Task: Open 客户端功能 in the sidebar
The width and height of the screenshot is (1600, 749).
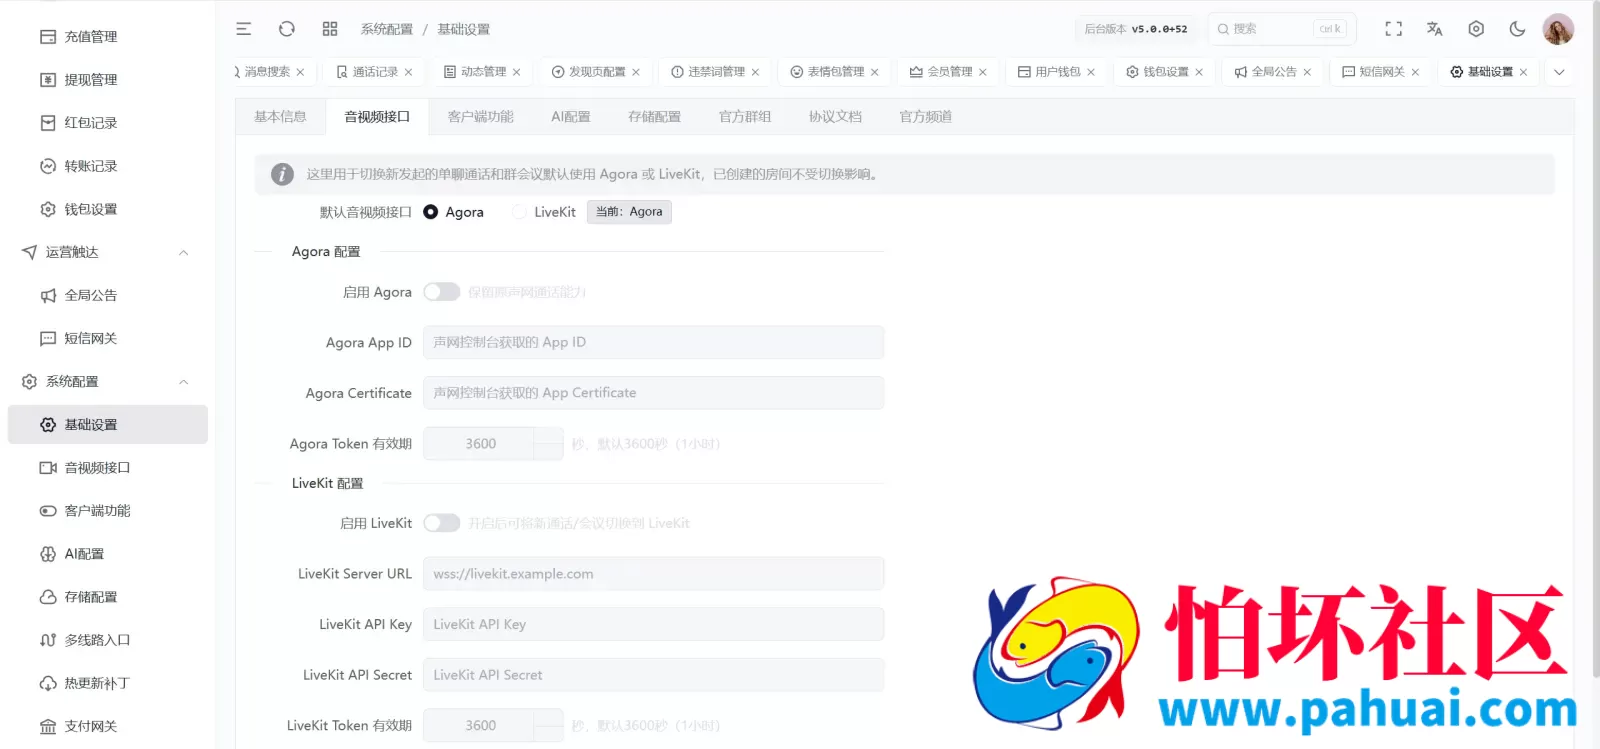Action: (108, 510)
